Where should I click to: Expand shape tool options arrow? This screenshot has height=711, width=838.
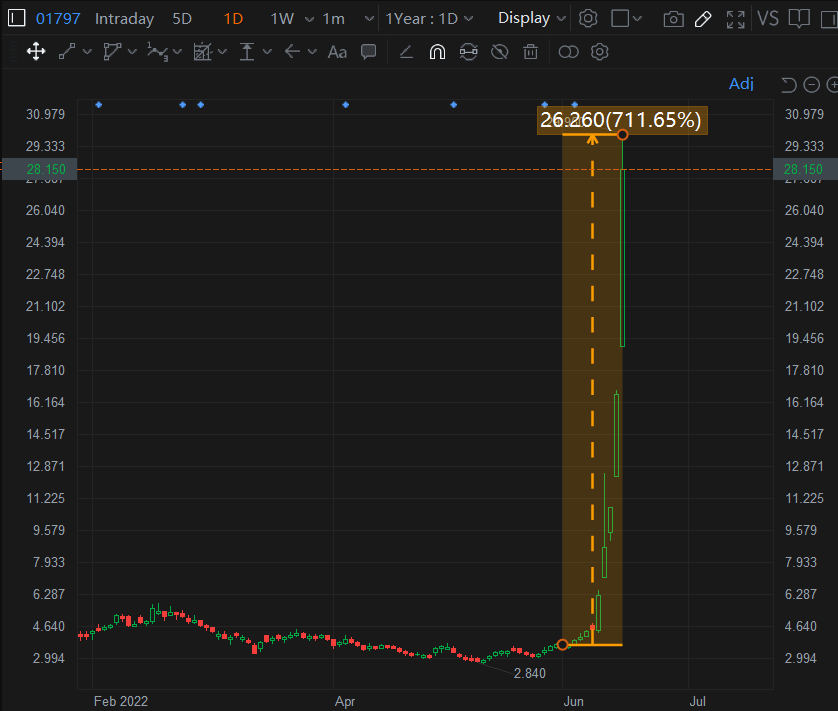click(x=132, y=52)
